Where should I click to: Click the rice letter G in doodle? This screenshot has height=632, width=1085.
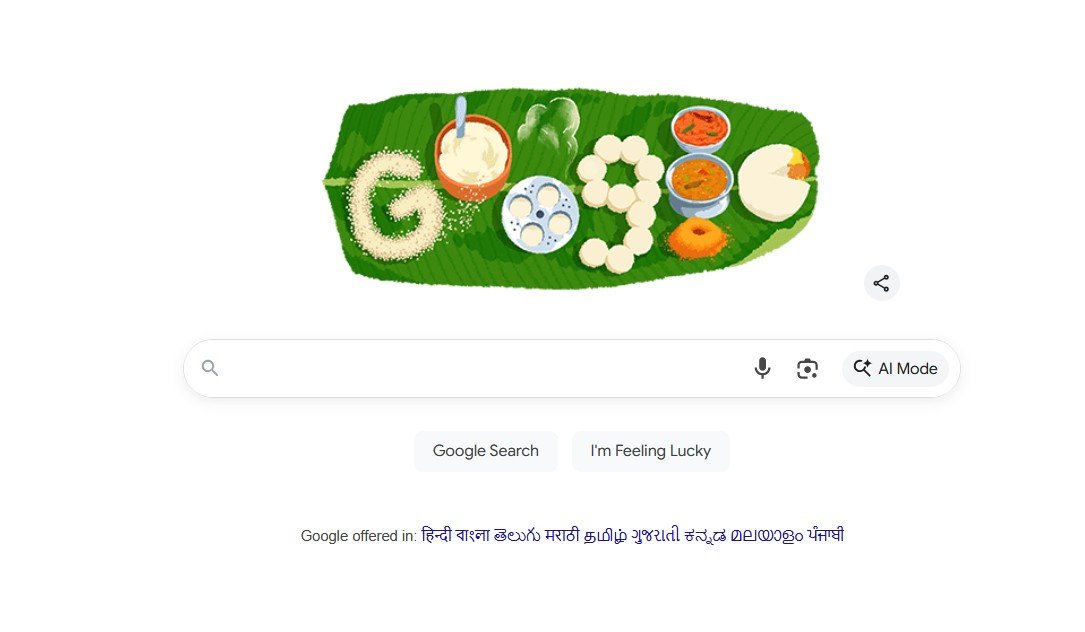tap(392, 206)
